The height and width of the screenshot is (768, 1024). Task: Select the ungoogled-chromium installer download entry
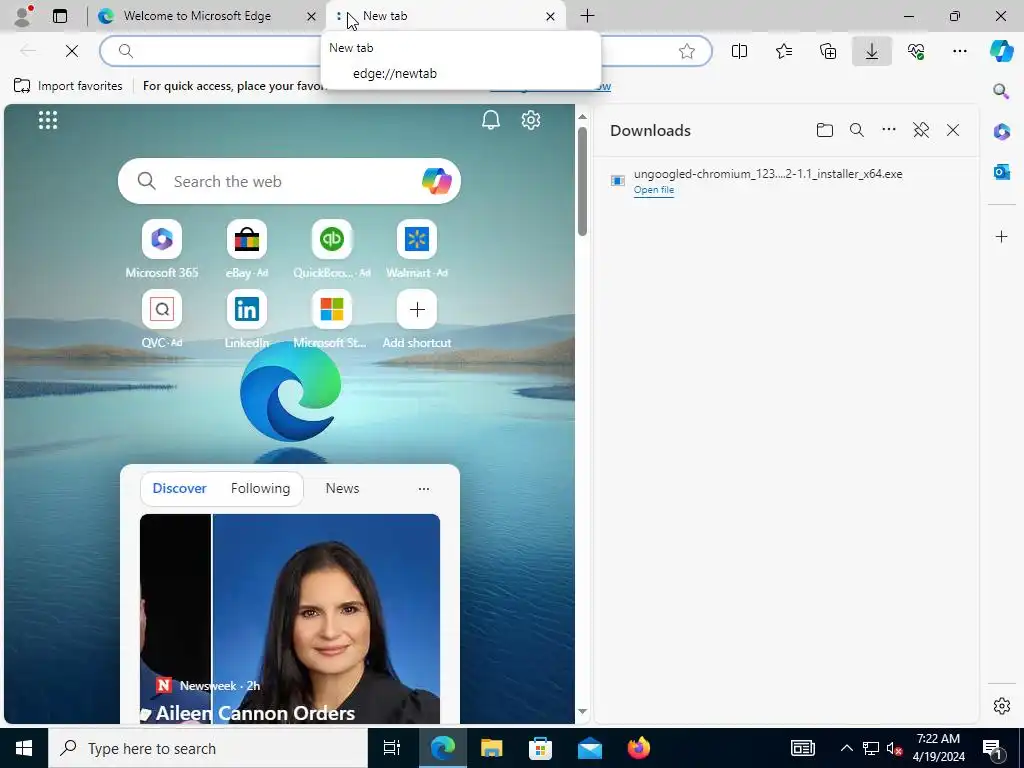[x=786, y=181]
